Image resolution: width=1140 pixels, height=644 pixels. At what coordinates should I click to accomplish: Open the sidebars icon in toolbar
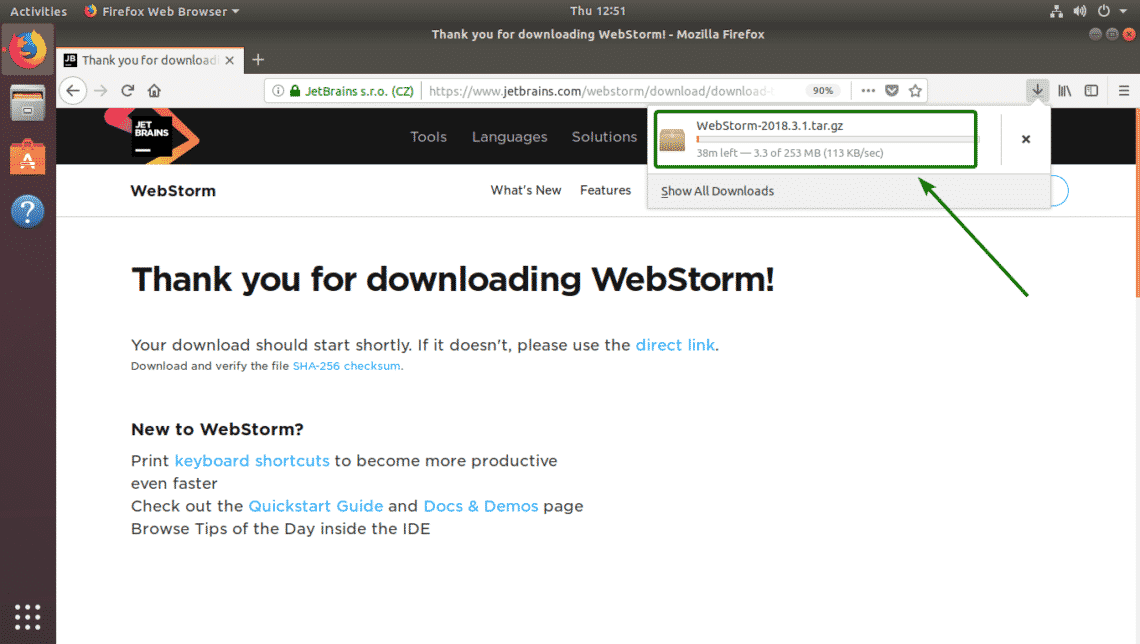point(1089,90)
